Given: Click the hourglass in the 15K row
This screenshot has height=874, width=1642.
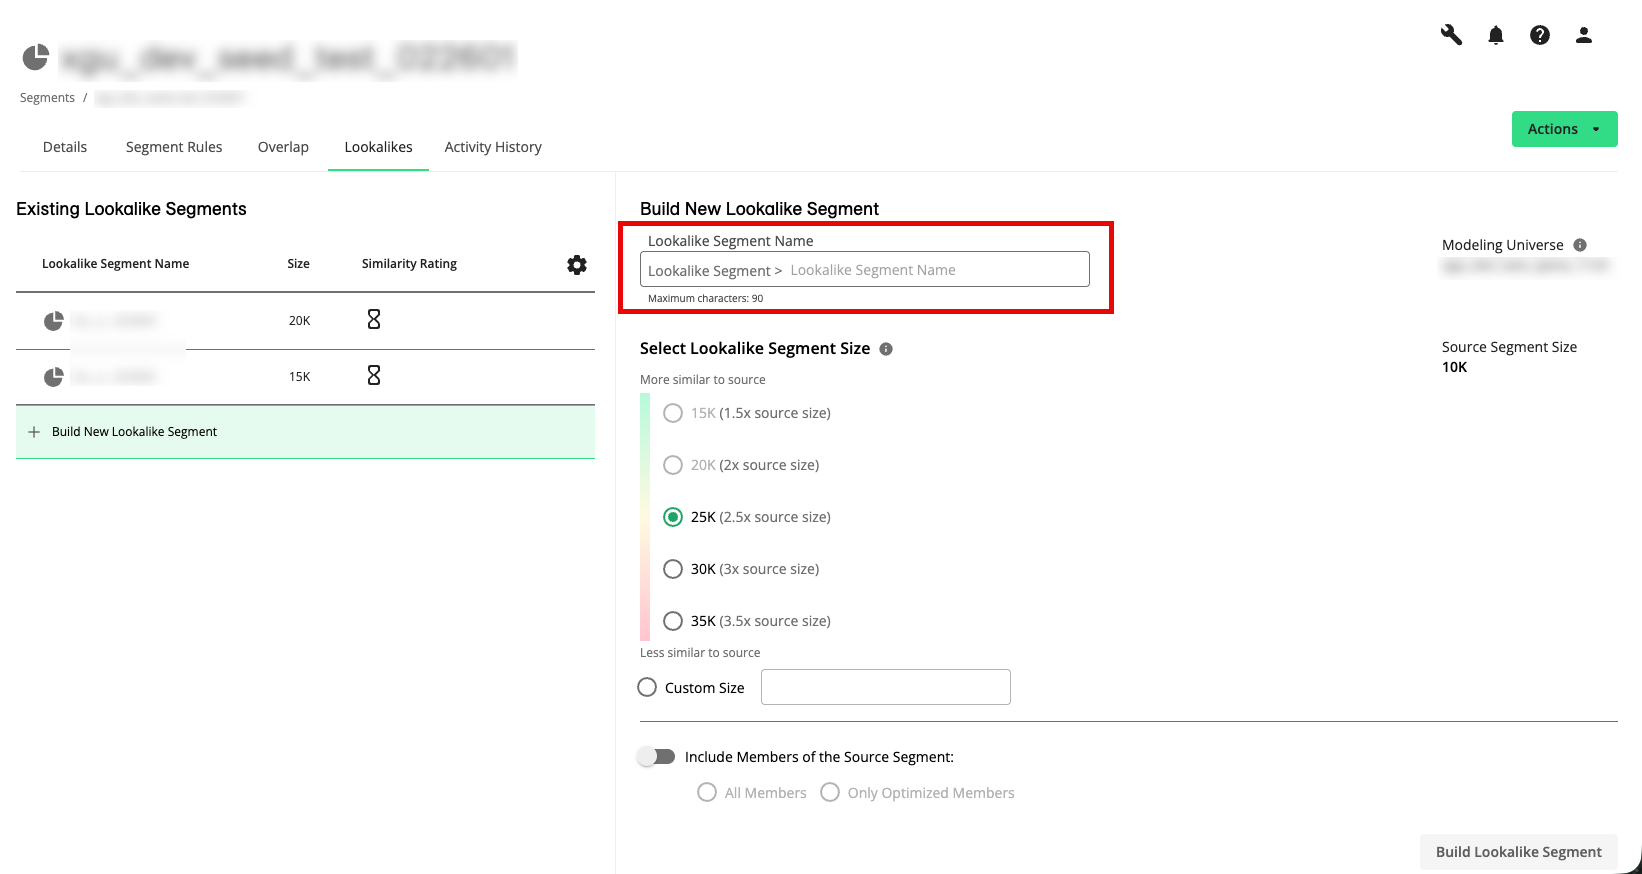Looking at the screenshot, I should coord(374,376).
